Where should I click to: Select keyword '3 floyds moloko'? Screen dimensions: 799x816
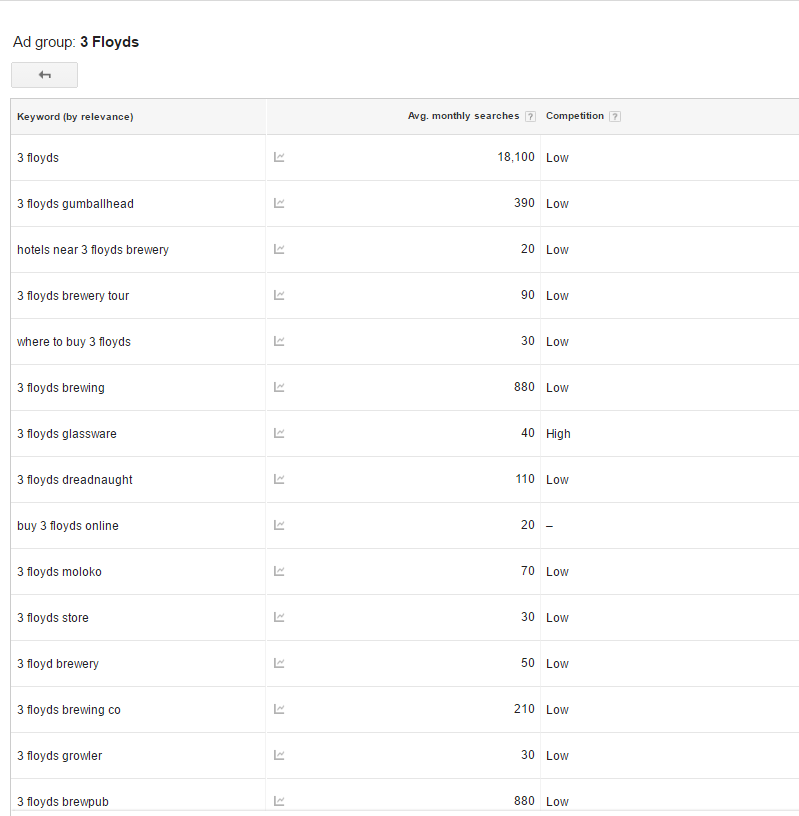tap(59, 571)
